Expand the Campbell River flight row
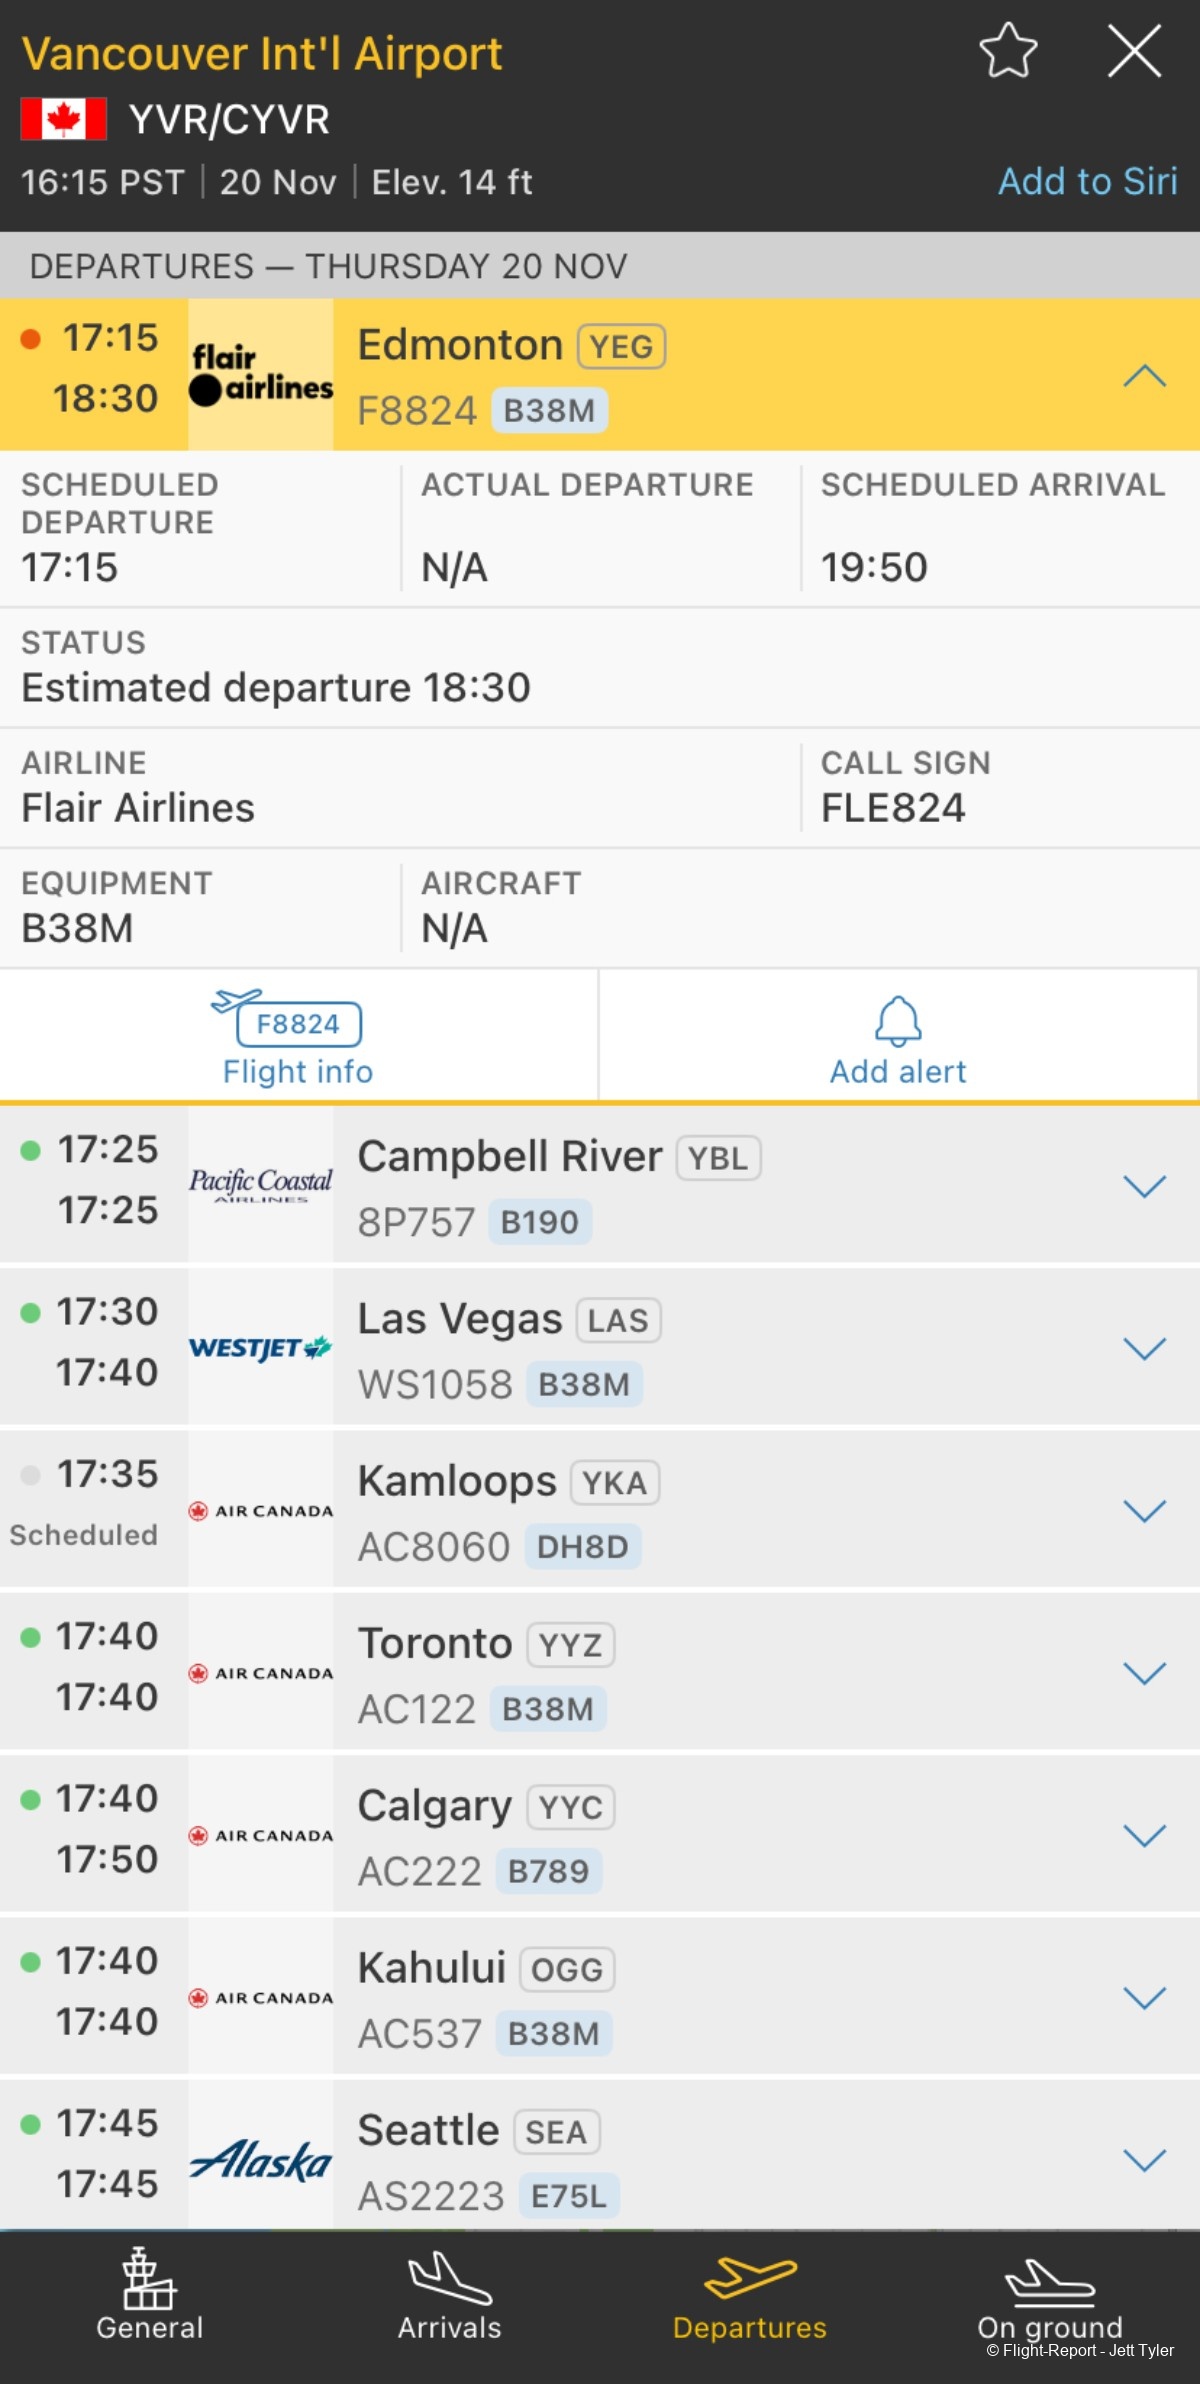 click(x=1144, y=1187)
